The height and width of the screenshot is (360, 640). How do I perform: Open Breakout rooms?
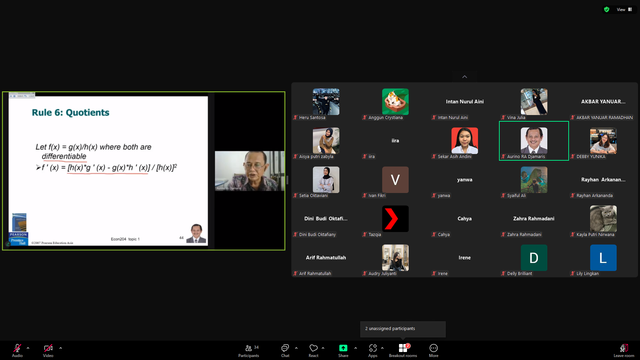[403, 350]
